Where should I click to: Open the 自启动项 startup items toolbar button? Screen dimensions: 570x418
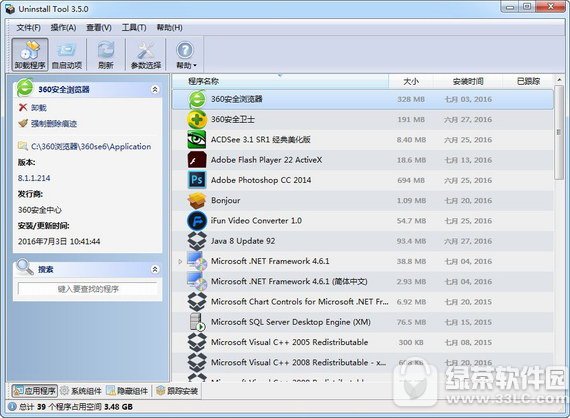pyautogui.click(x=67, y=55)
